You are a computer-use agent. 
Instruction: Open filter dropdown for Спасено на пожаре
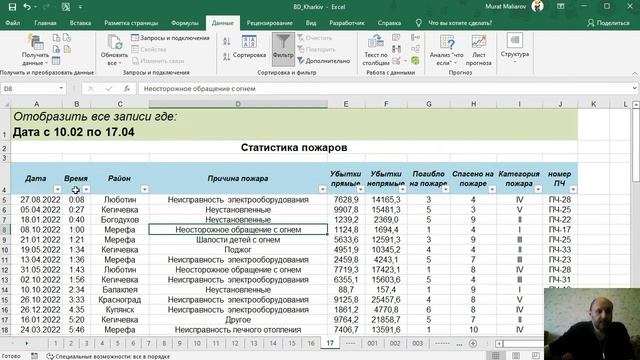click(x=492, y=189)
